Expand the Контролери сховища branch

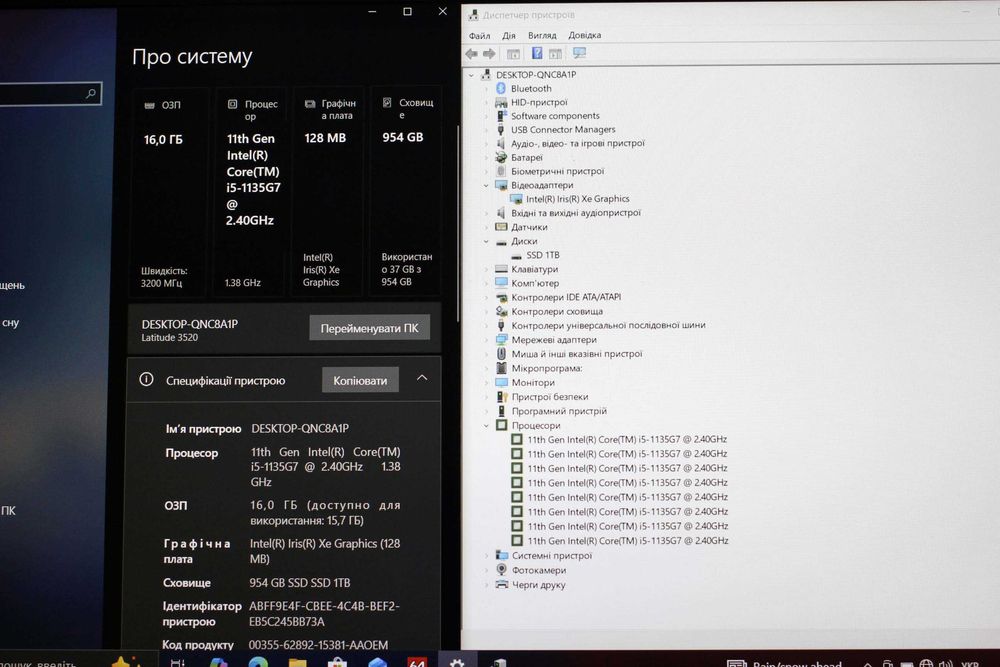point(486,311)
